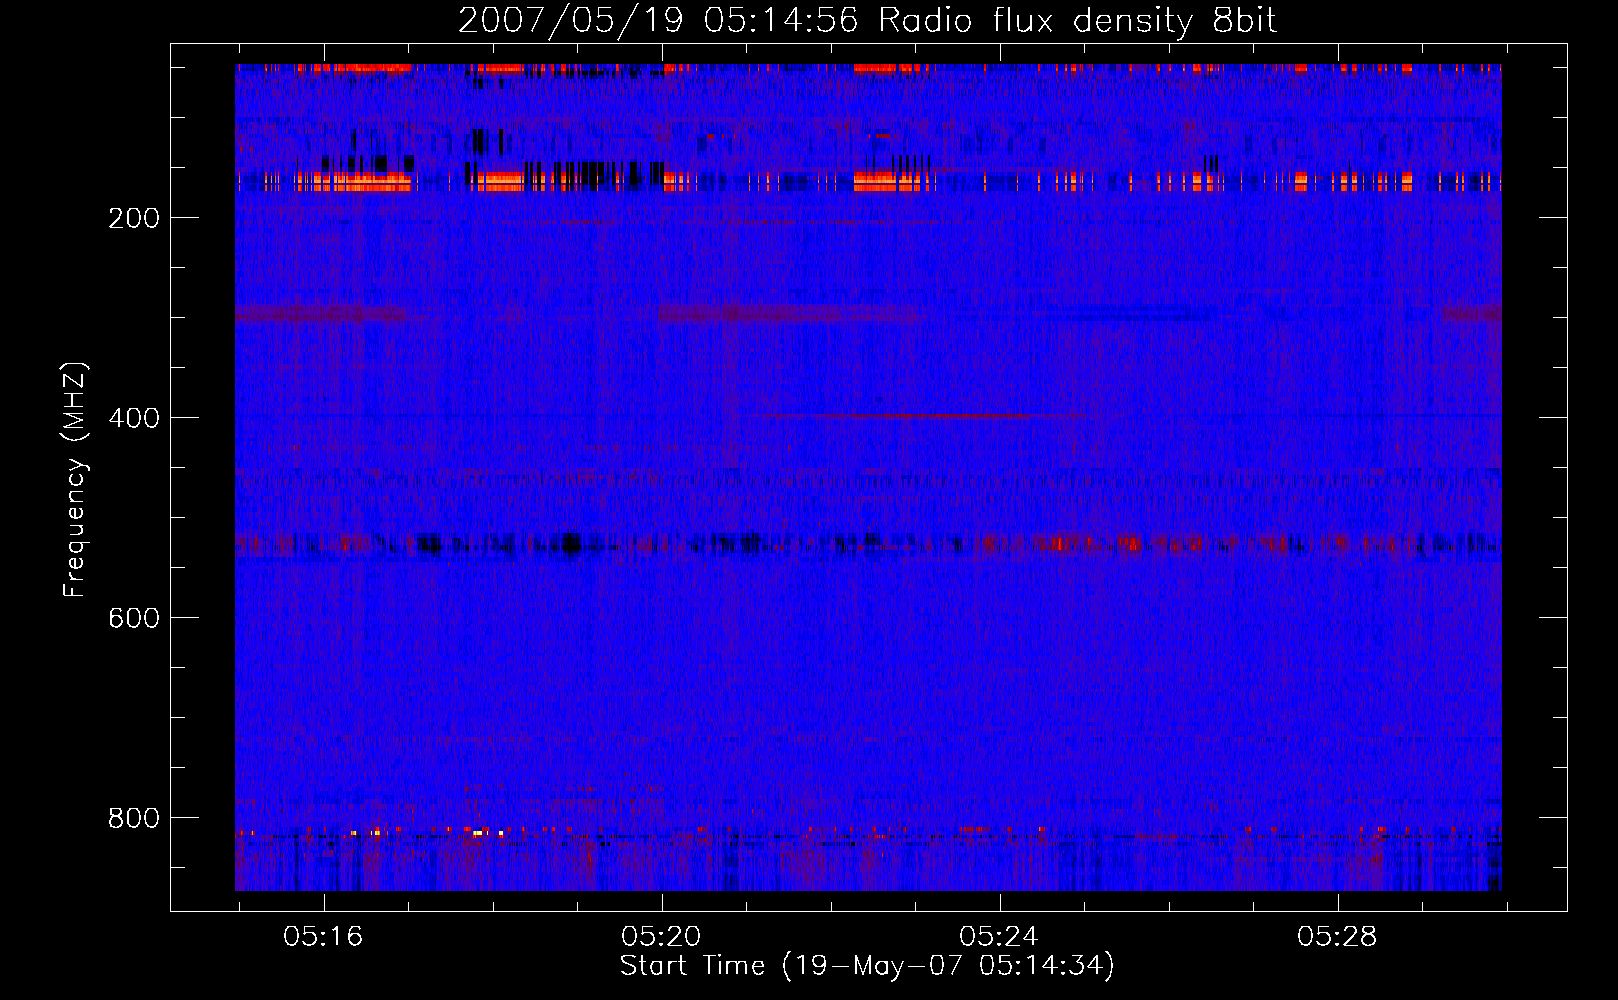Click the 05:16 time tick label

point(323,937)
